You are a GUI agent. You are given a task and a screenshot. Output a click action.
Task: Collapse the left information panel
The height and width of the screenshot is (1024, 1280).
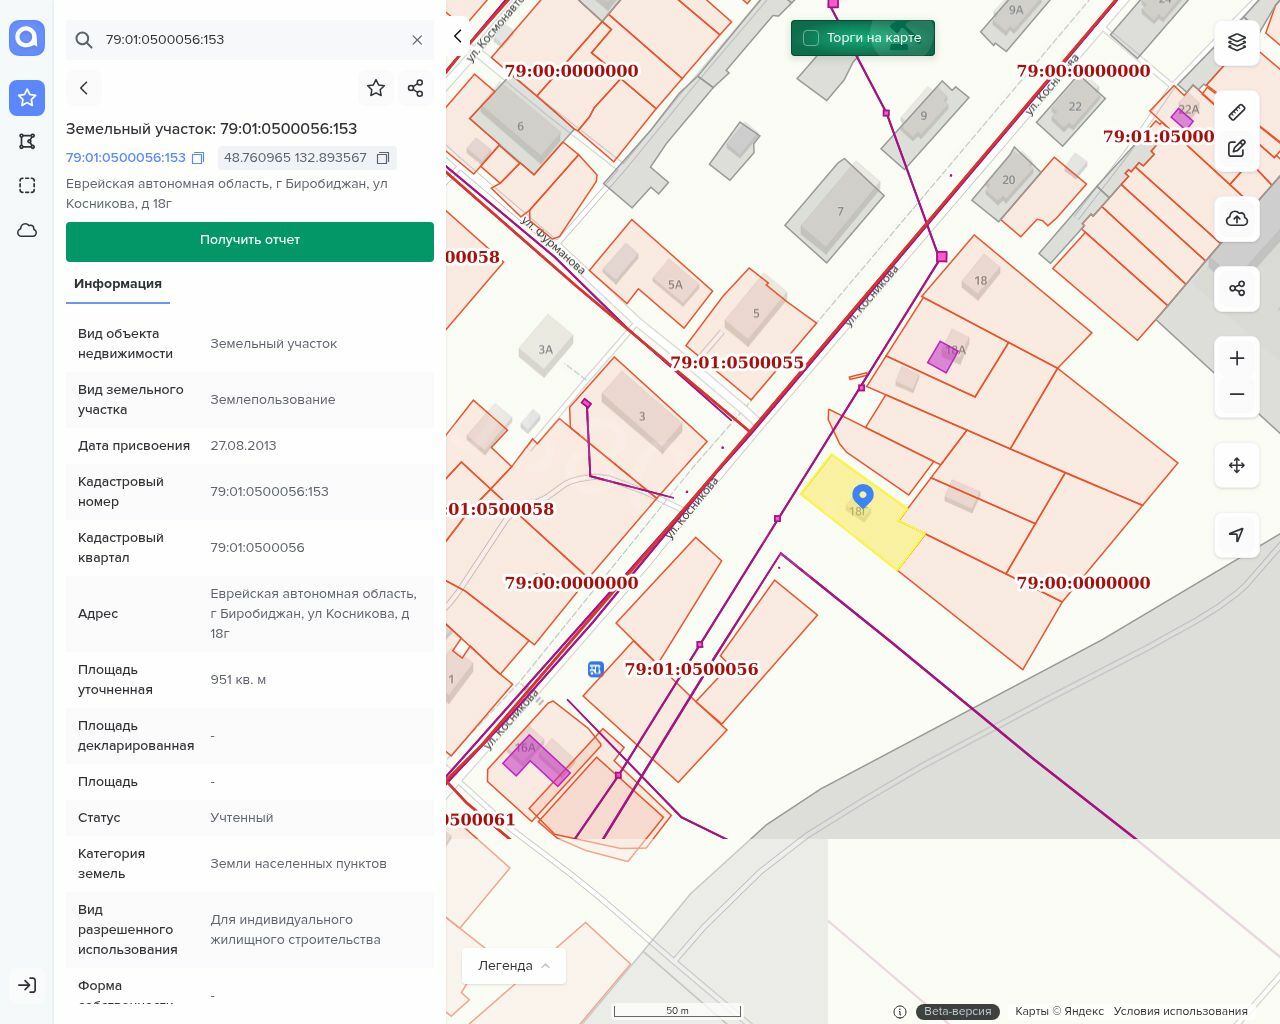458,36
